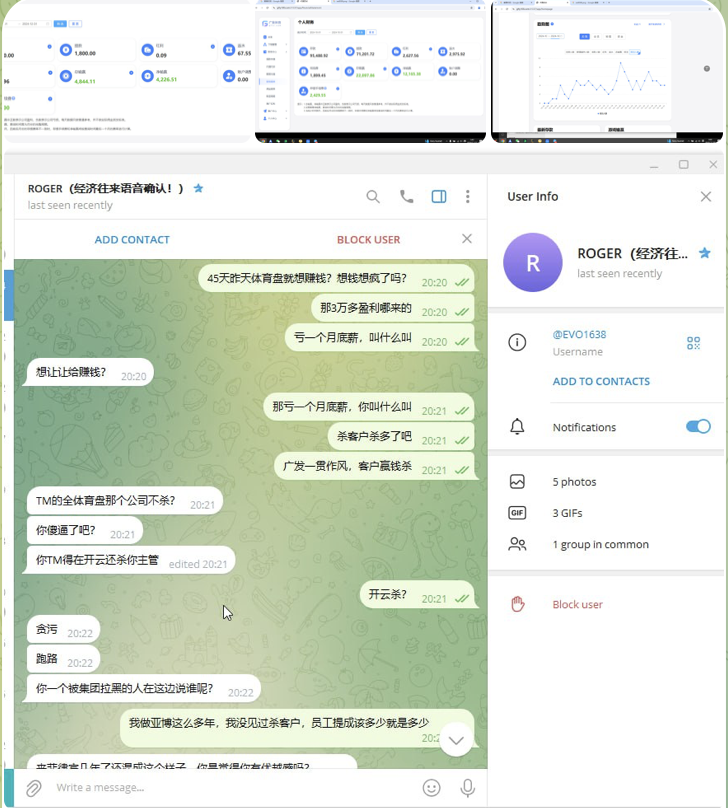Click the paperclip attach icon
Image resolution: width=728 pixels, height=808 pixels.
pos(33,787)
